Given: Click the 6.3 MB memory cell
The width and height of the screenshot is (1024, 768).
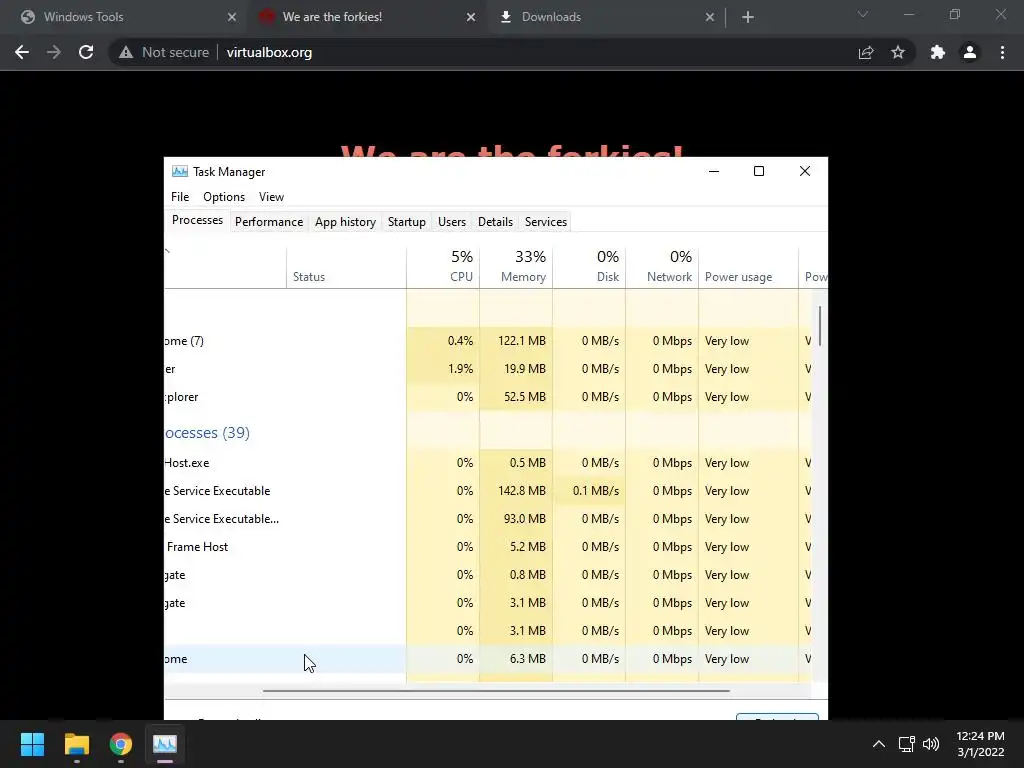Looking at the screenshot, I should (516, 659).
